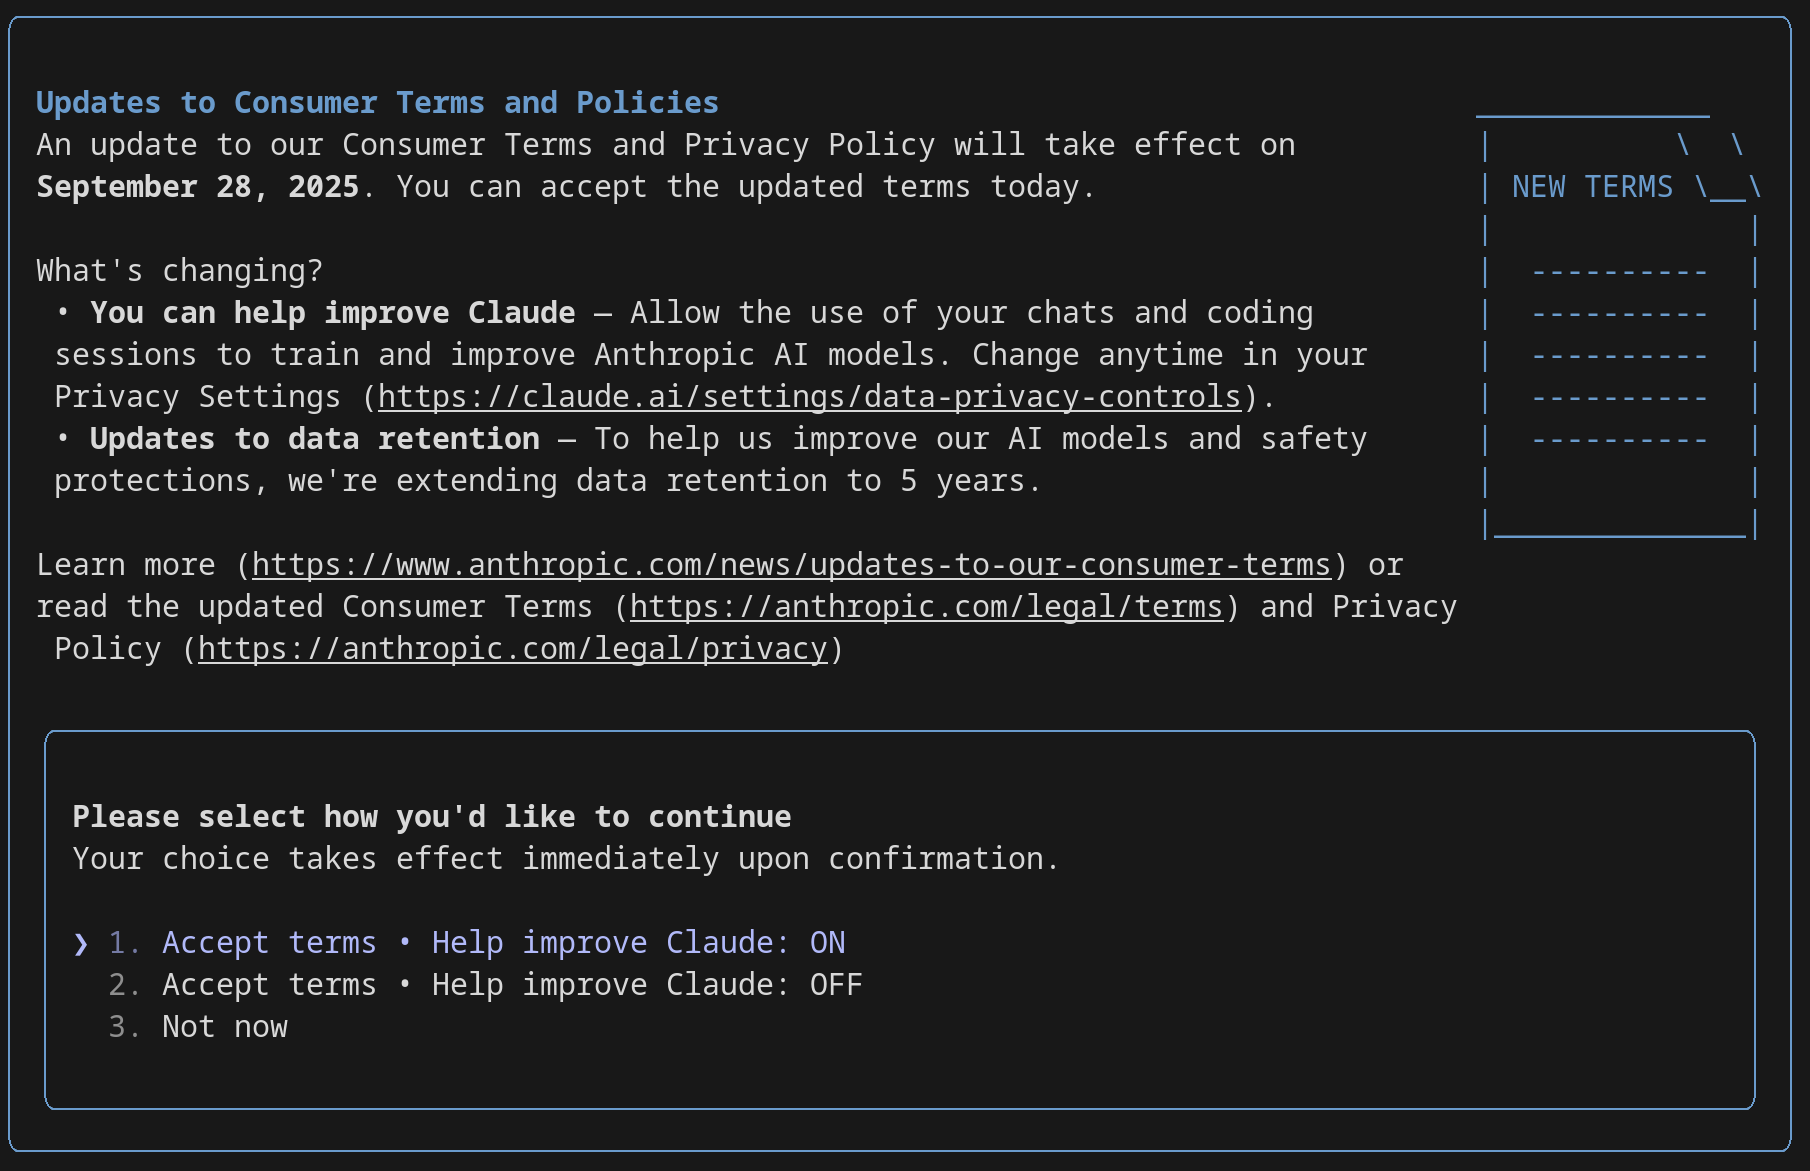The image size is (1810, 1171).
Task: Open the updates-to-our-consumer-terms news link
Action: click(x=791, y=565)
